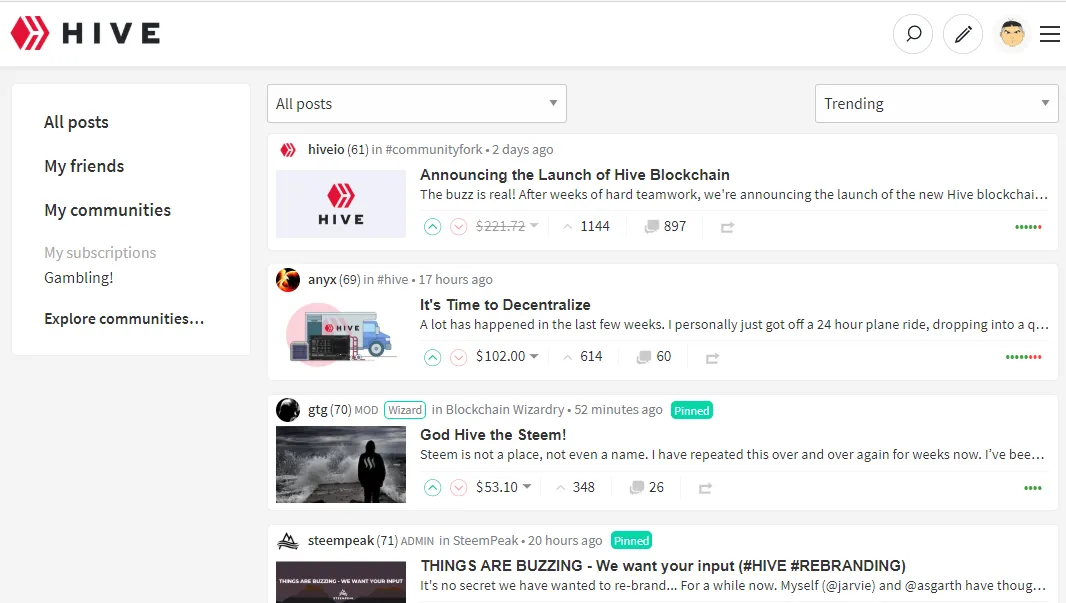Reblog It's Time to Decentralize post
Screen dimensions: 1066x603
tap(712, 358)
